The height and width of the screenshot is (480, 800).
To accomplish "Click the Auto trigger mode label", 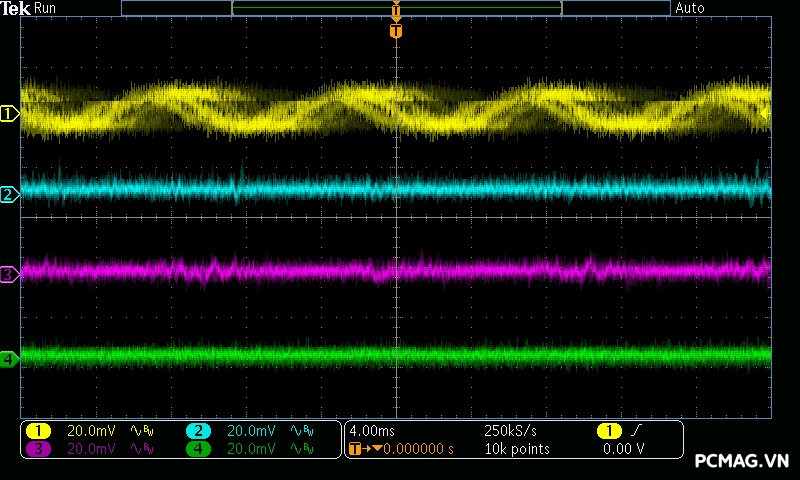I will (690, 8).
